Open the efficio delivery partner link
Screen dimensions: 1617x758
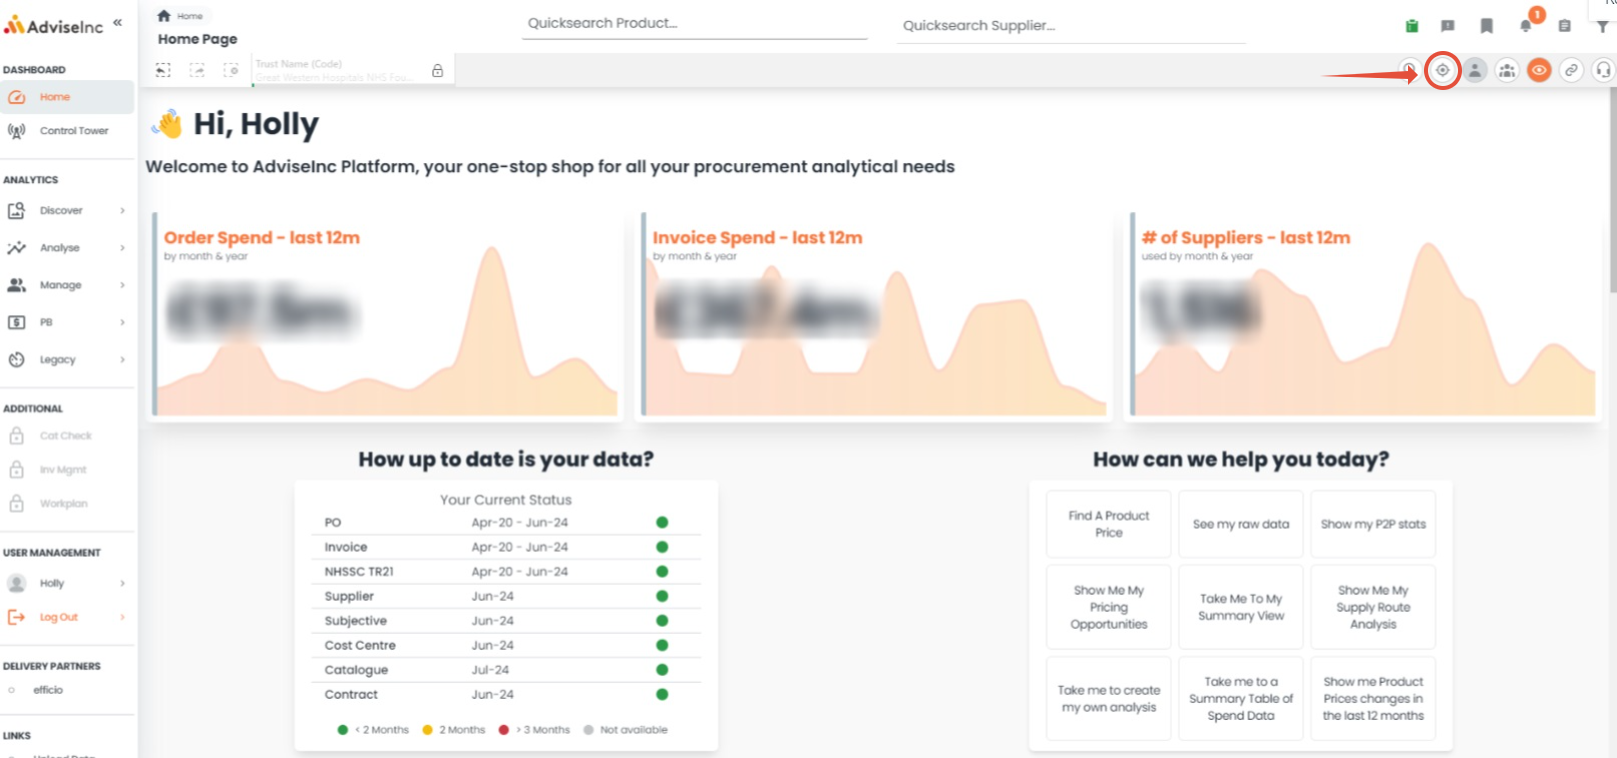click(x=48, y=690)
